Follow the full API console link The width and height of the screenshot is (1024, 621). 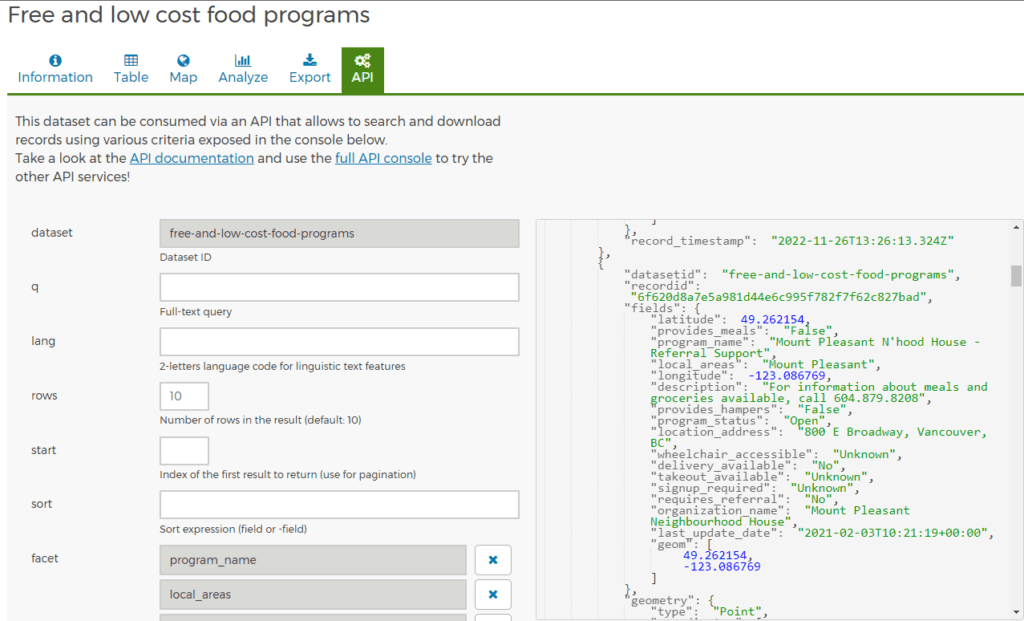point(383,158)
